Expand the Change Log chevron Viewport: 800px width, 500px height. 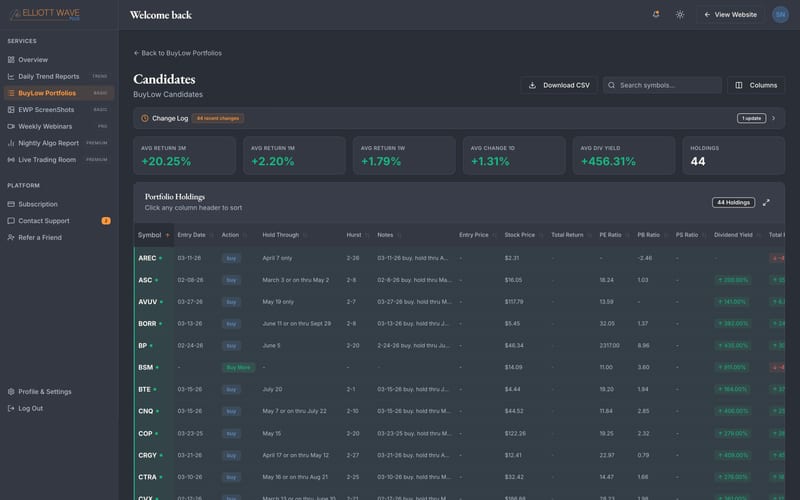773,118
